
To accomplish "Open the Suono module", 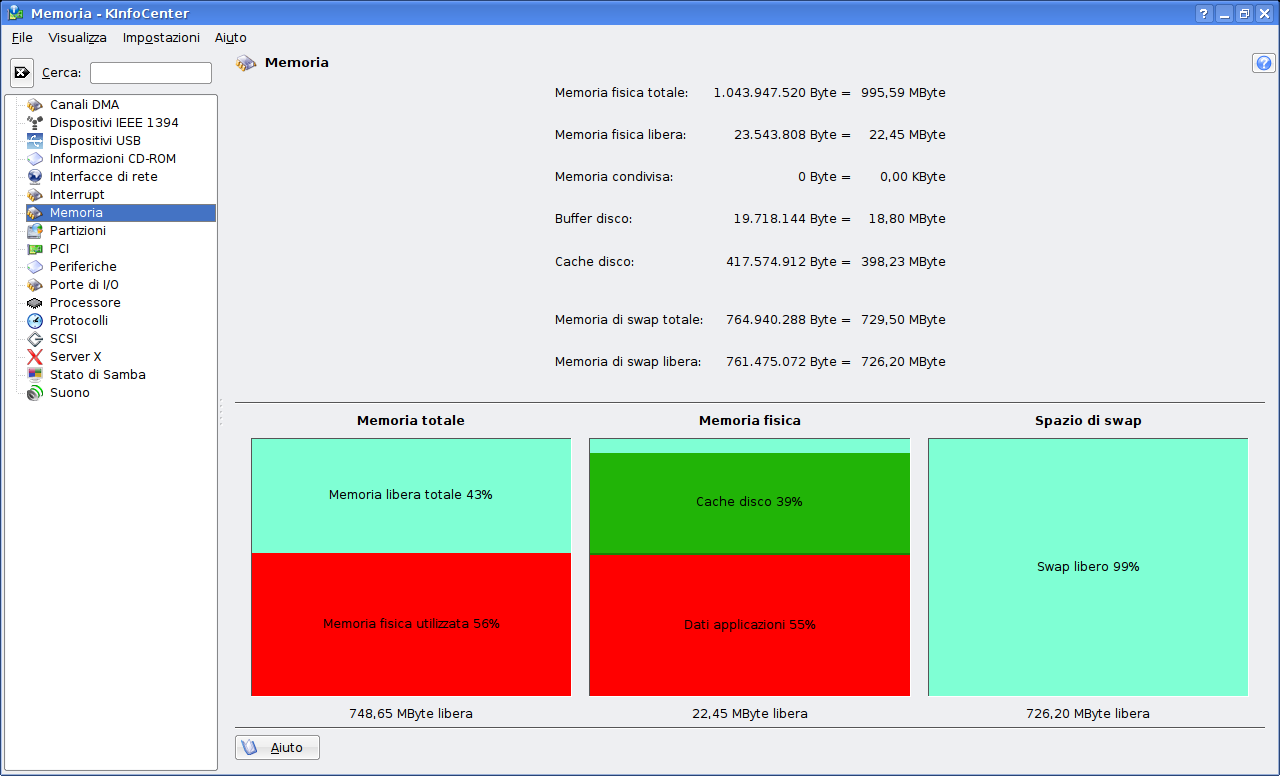I will pyautogui.click(x=70, y=393).
